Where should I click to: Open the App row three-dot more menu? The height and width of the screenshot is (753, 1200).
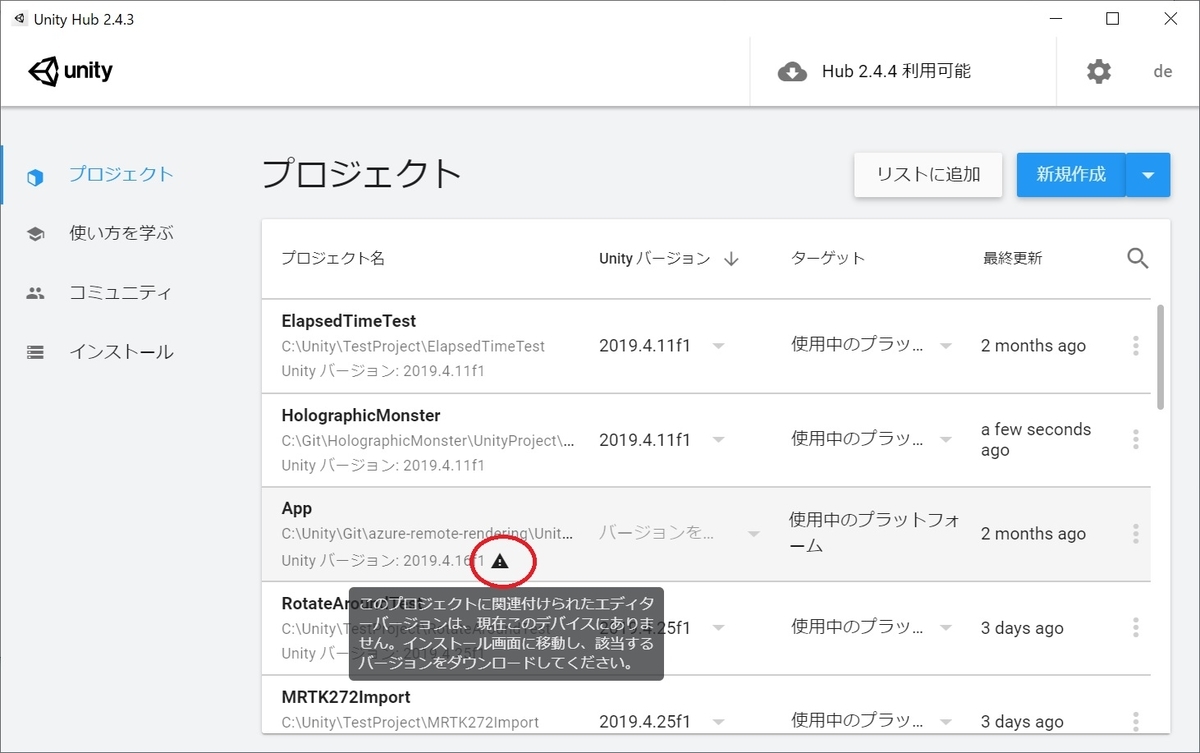coord(1136,534)
